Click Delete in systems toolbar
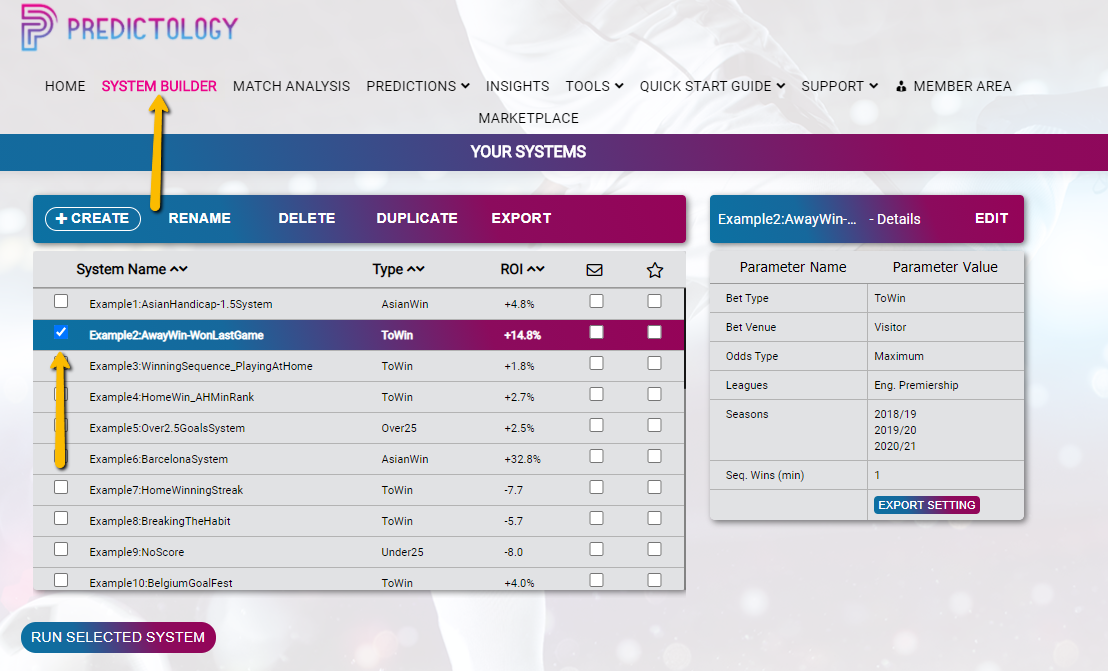This screenshot has width=1108, height=671. [307, 218]
